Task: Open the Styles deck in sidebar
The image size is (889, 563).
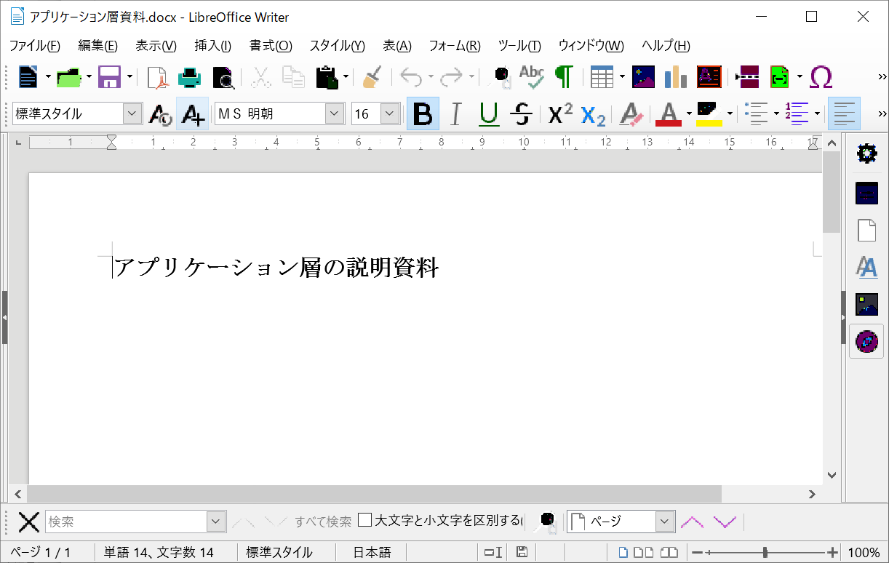Action: (866, 267)
